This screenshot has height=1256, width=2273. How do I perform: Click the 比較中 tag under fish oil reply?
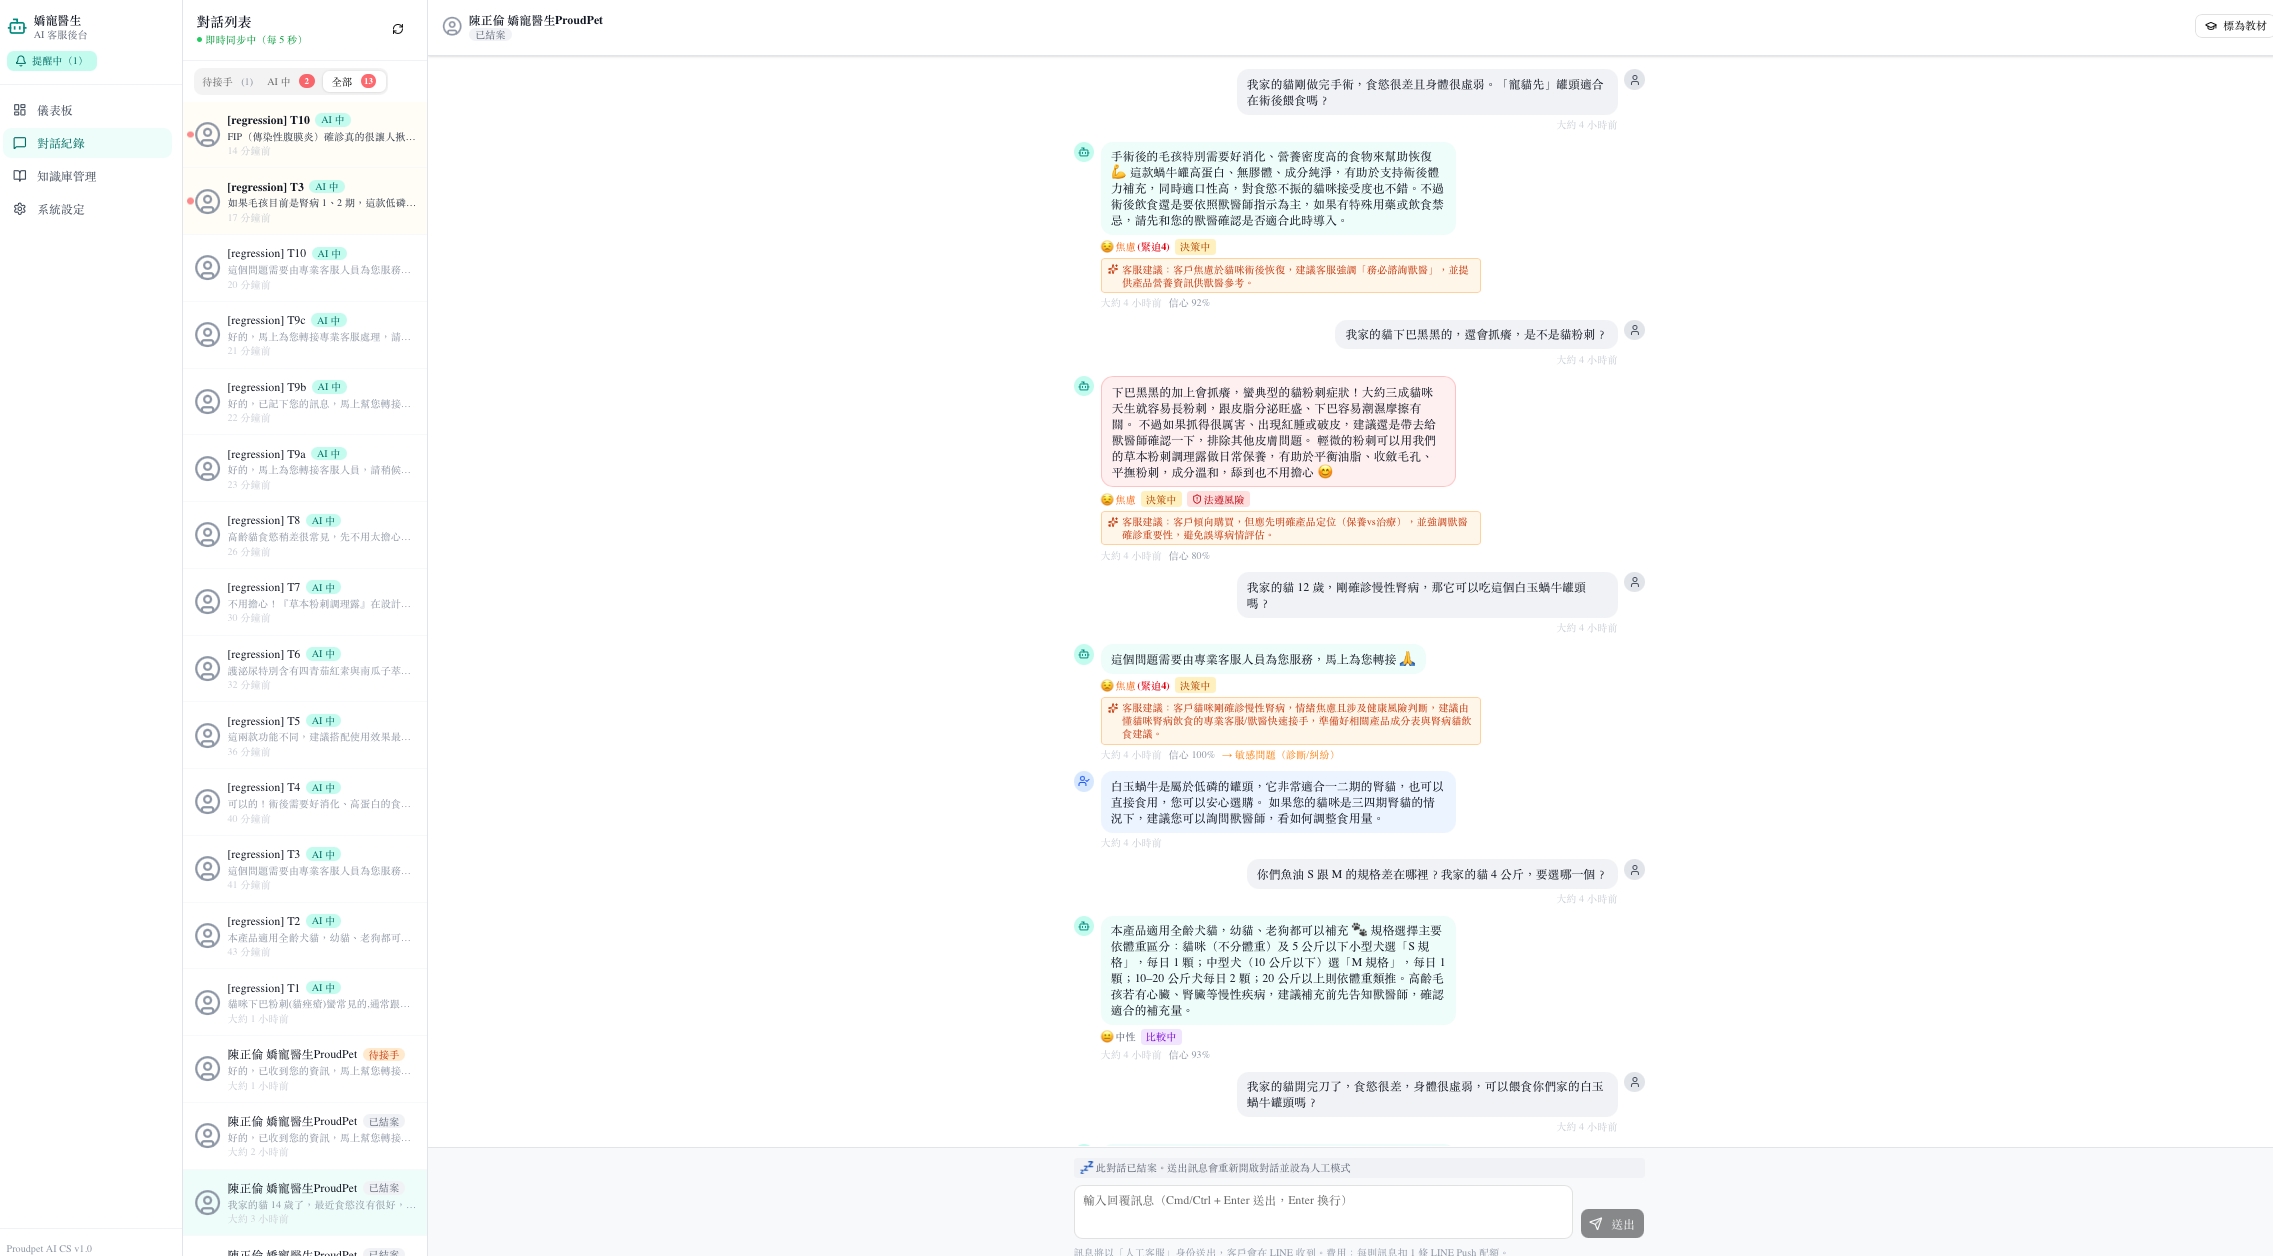[x=1161, y=1037]
